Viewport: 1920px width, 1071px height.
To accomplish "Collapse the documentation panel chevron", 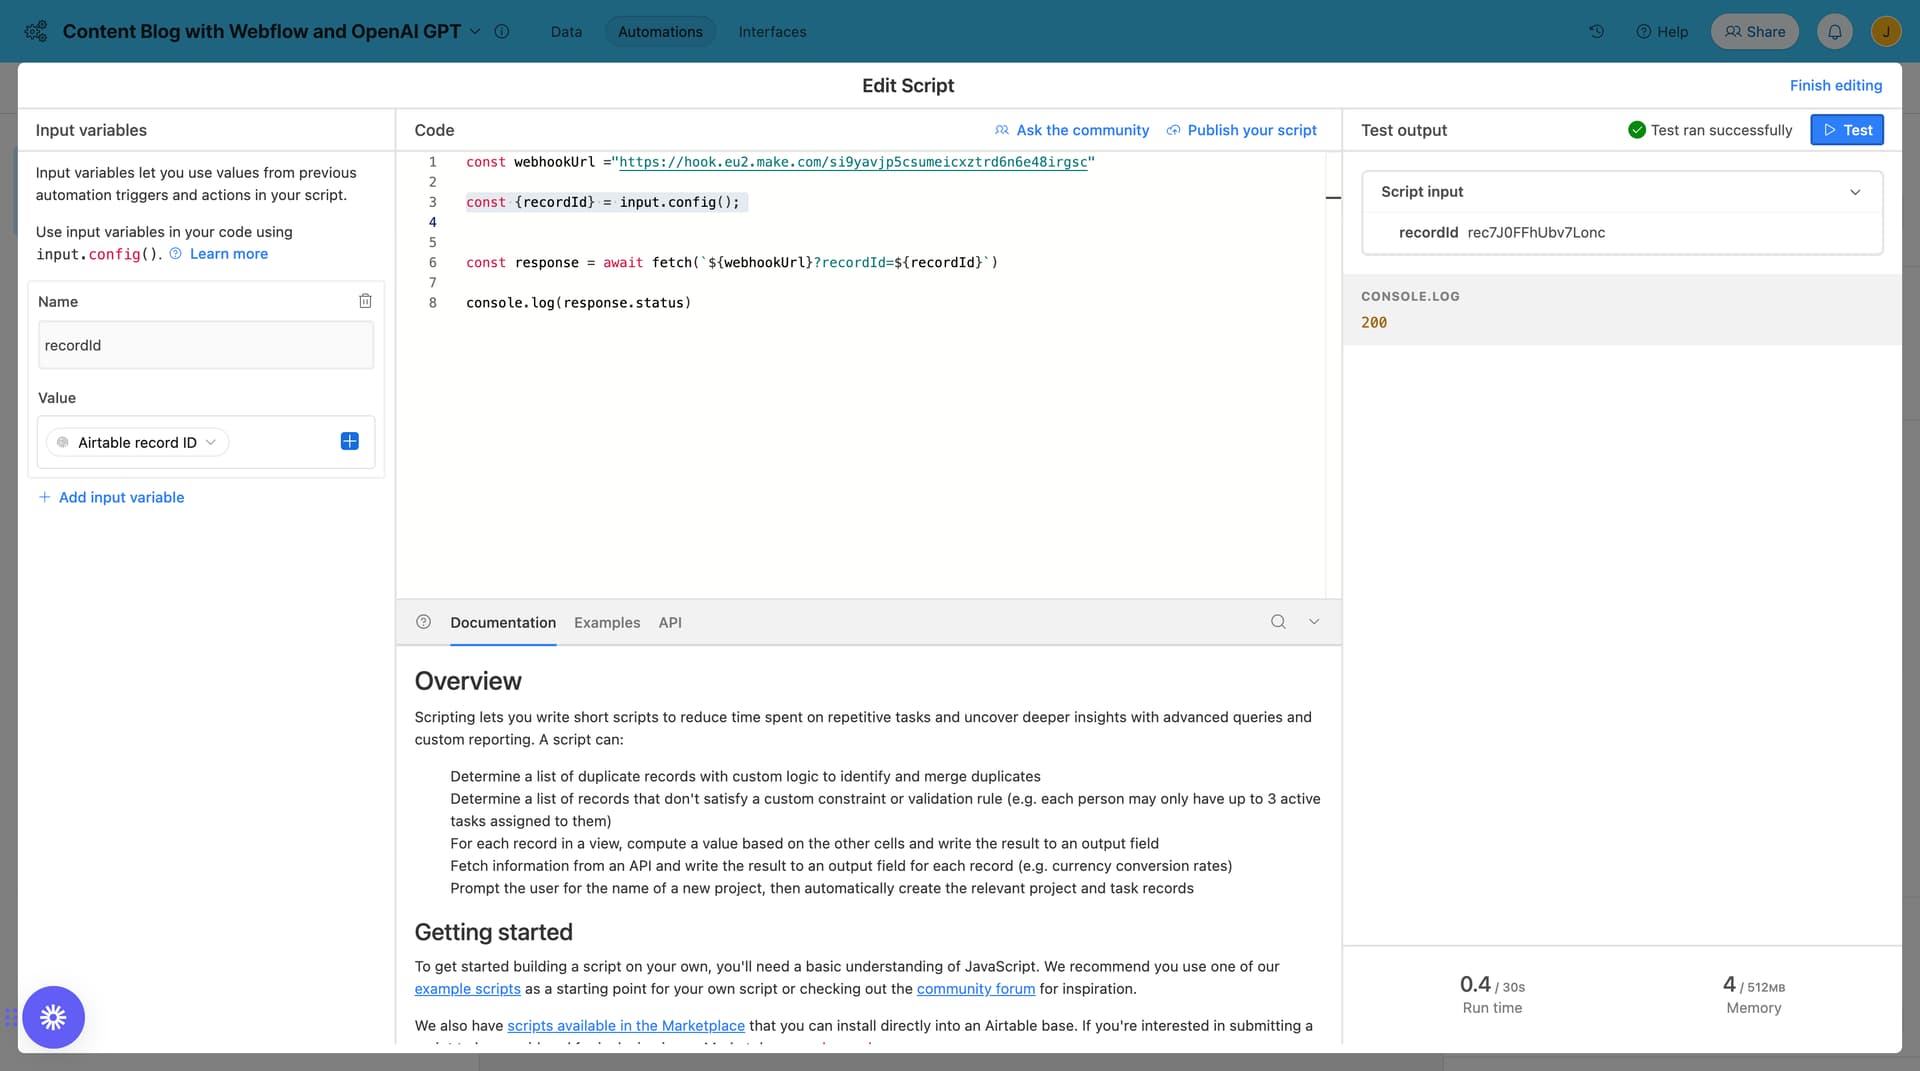I will coord(1314,622).
